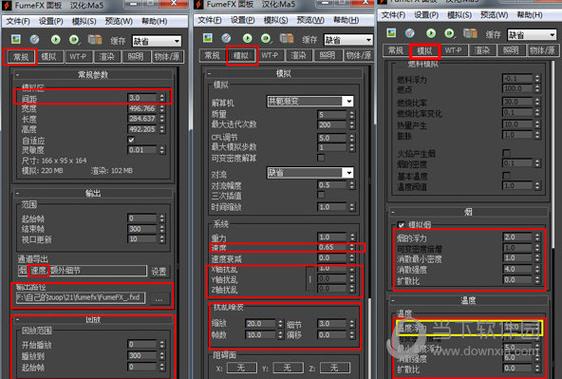Open the 缓存 dropdown in left window

[157, 41]
